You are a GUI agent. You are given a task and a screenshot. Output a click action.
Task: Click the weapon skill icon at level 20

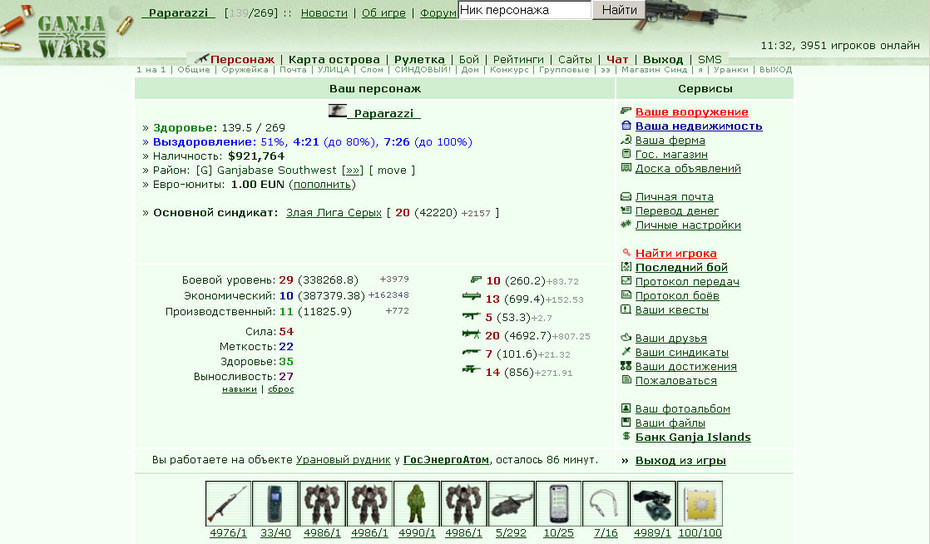click(x=472, y=335)
